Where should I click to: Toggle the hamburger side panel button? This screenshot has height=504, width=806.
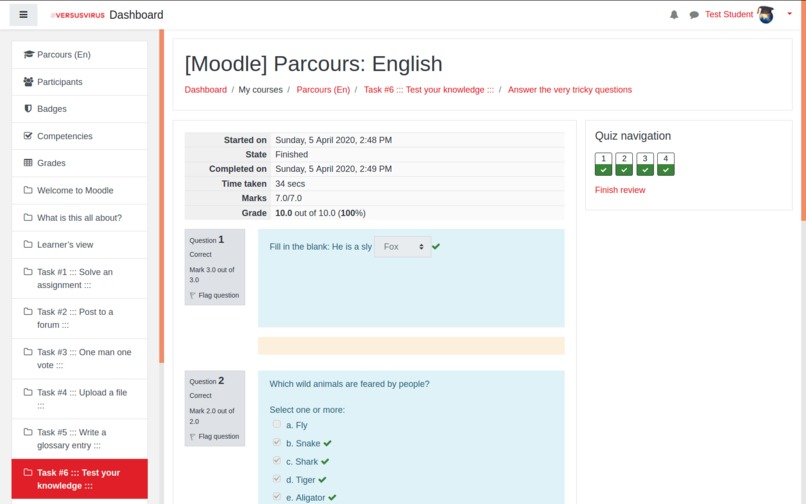23,14
